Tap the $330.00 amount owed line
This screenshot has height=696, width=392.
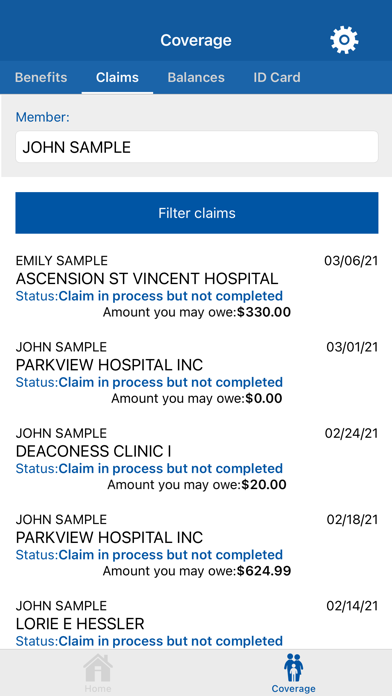coord(197,312)
